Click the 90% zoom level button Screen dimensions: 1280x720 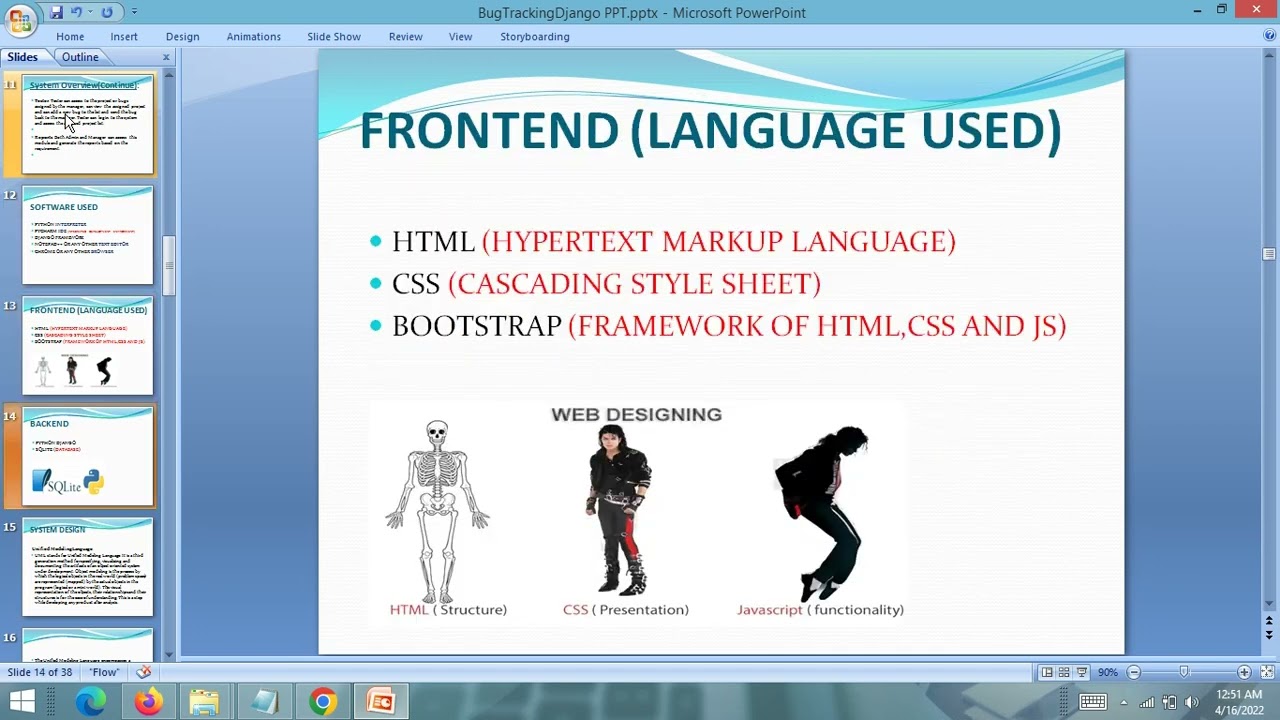(x=1108, y=672)
